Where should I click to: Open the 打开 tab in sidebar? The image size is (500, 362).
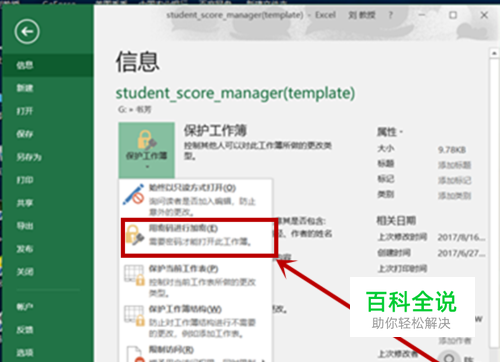[48, 111]
